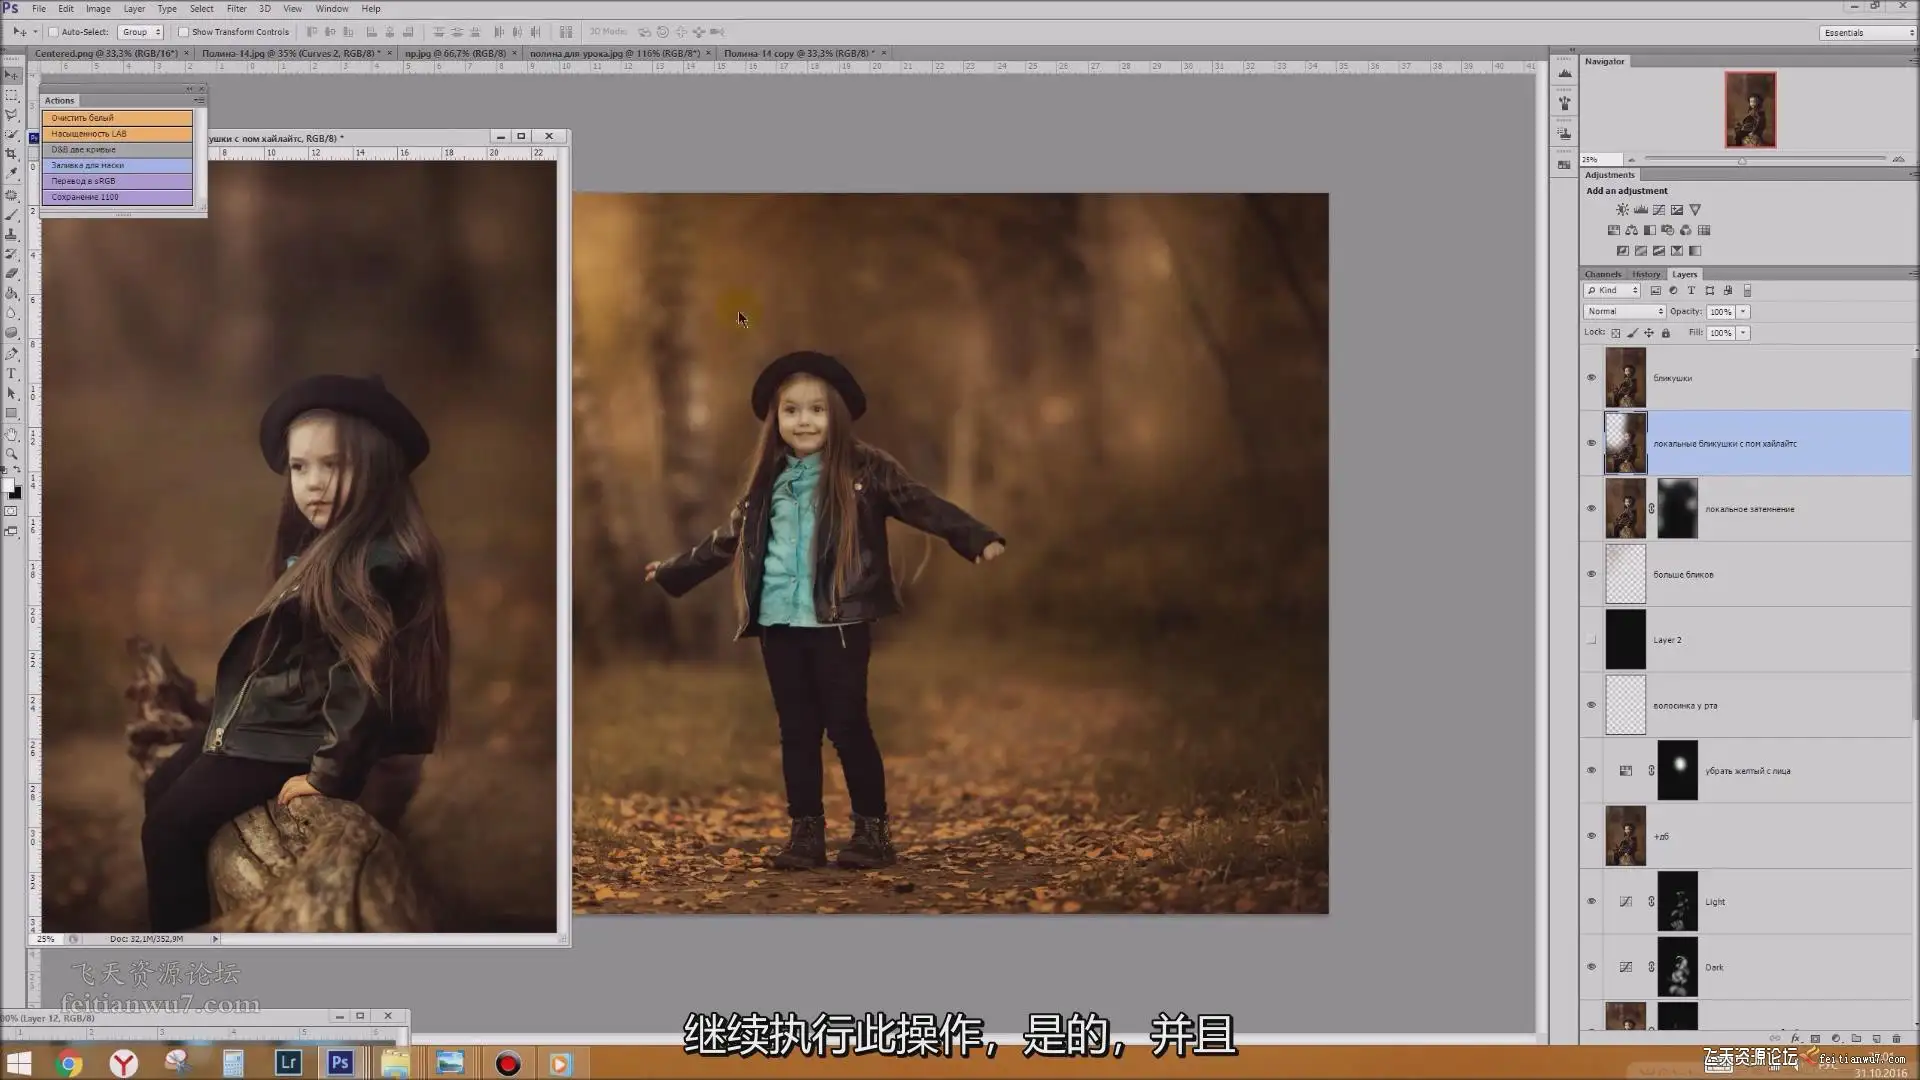Hide the Light curves layer
The height and width of the screenshot is (1080, 1920).
(x=1591, y=901)
